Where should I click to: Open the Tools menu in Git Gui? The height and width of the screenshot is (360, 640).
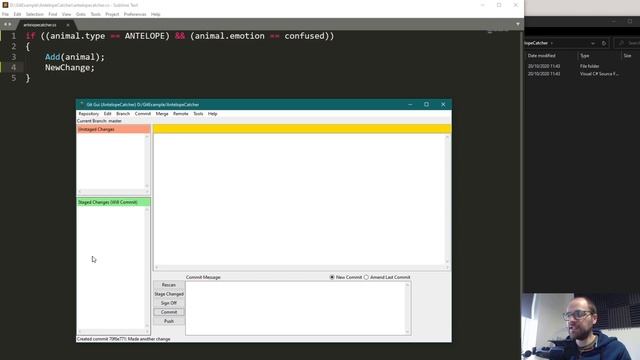click(x=198, y=114)
